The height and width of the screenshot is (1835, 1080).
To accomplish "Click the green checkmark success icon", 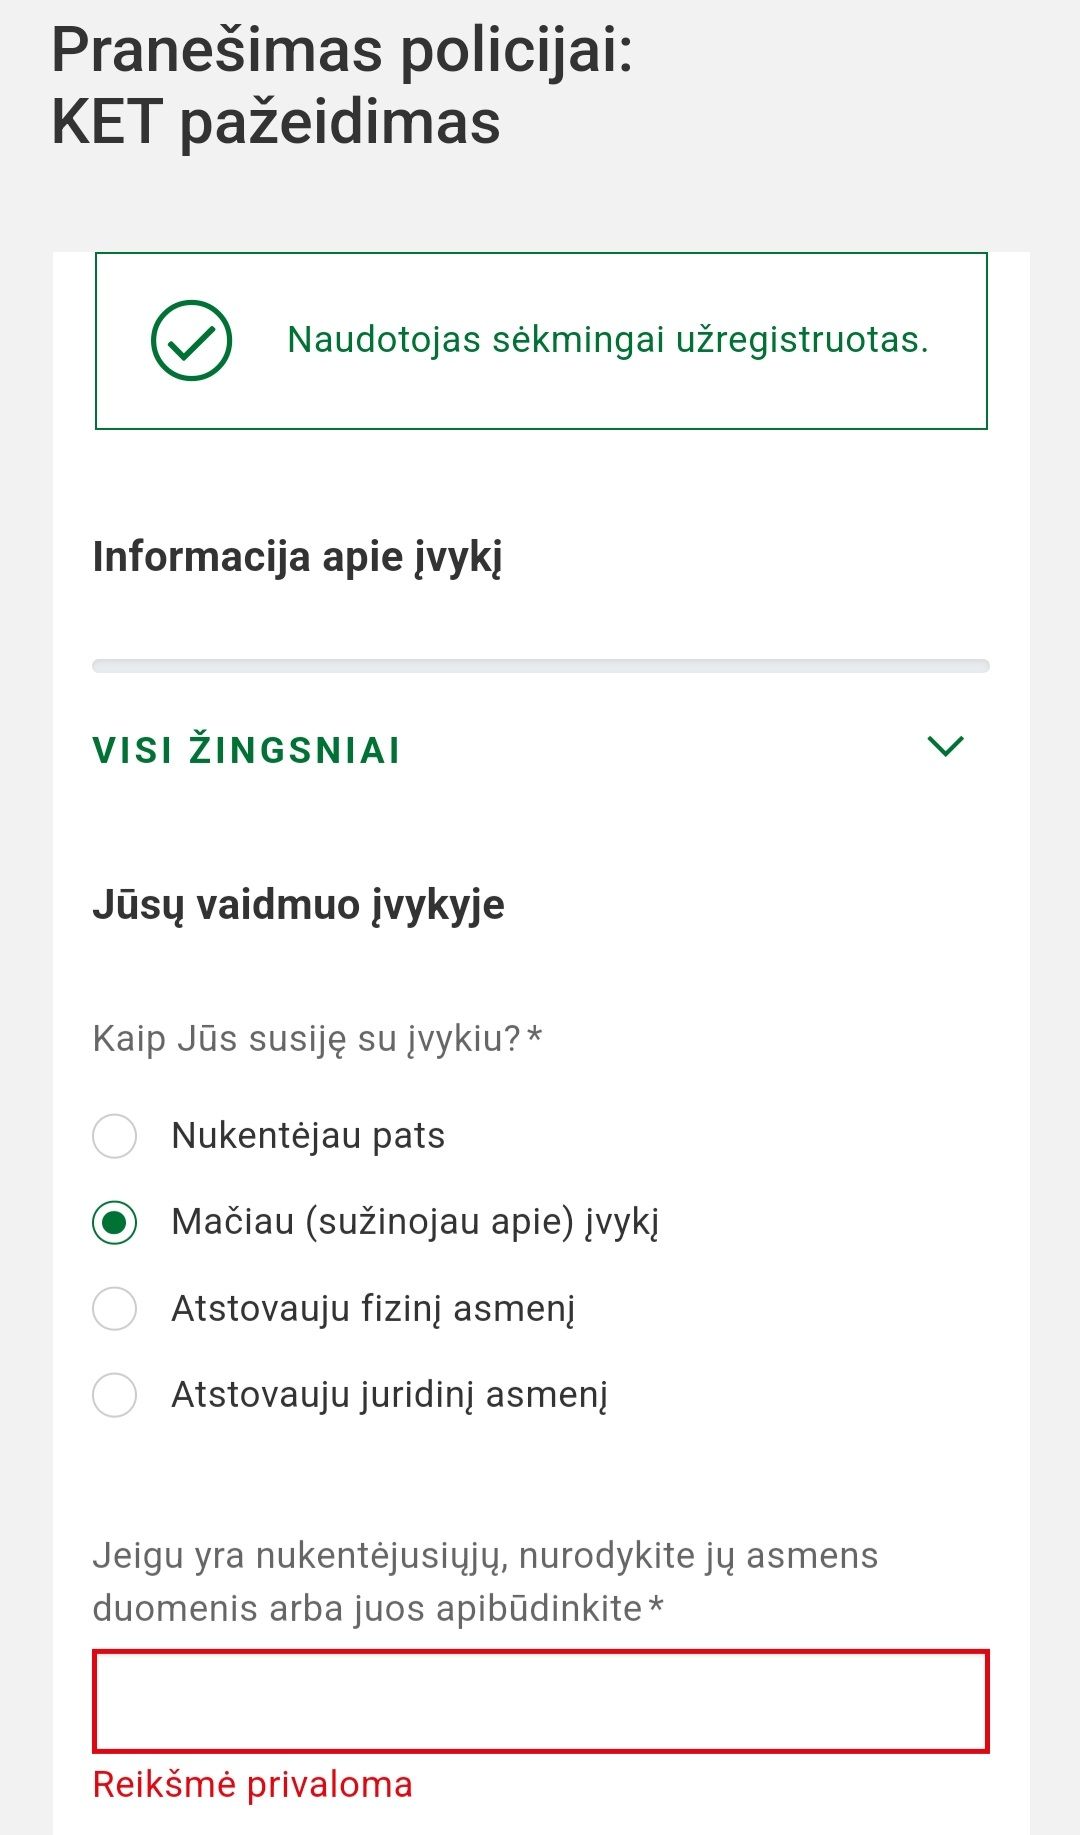I will (x=191, y=341).
